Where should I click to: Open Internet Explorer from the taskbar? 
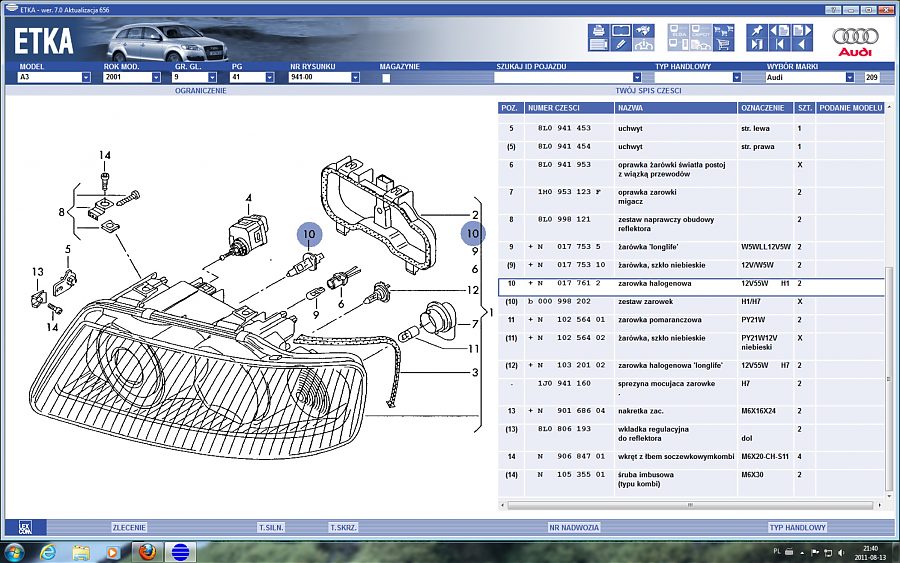point(49,552)
